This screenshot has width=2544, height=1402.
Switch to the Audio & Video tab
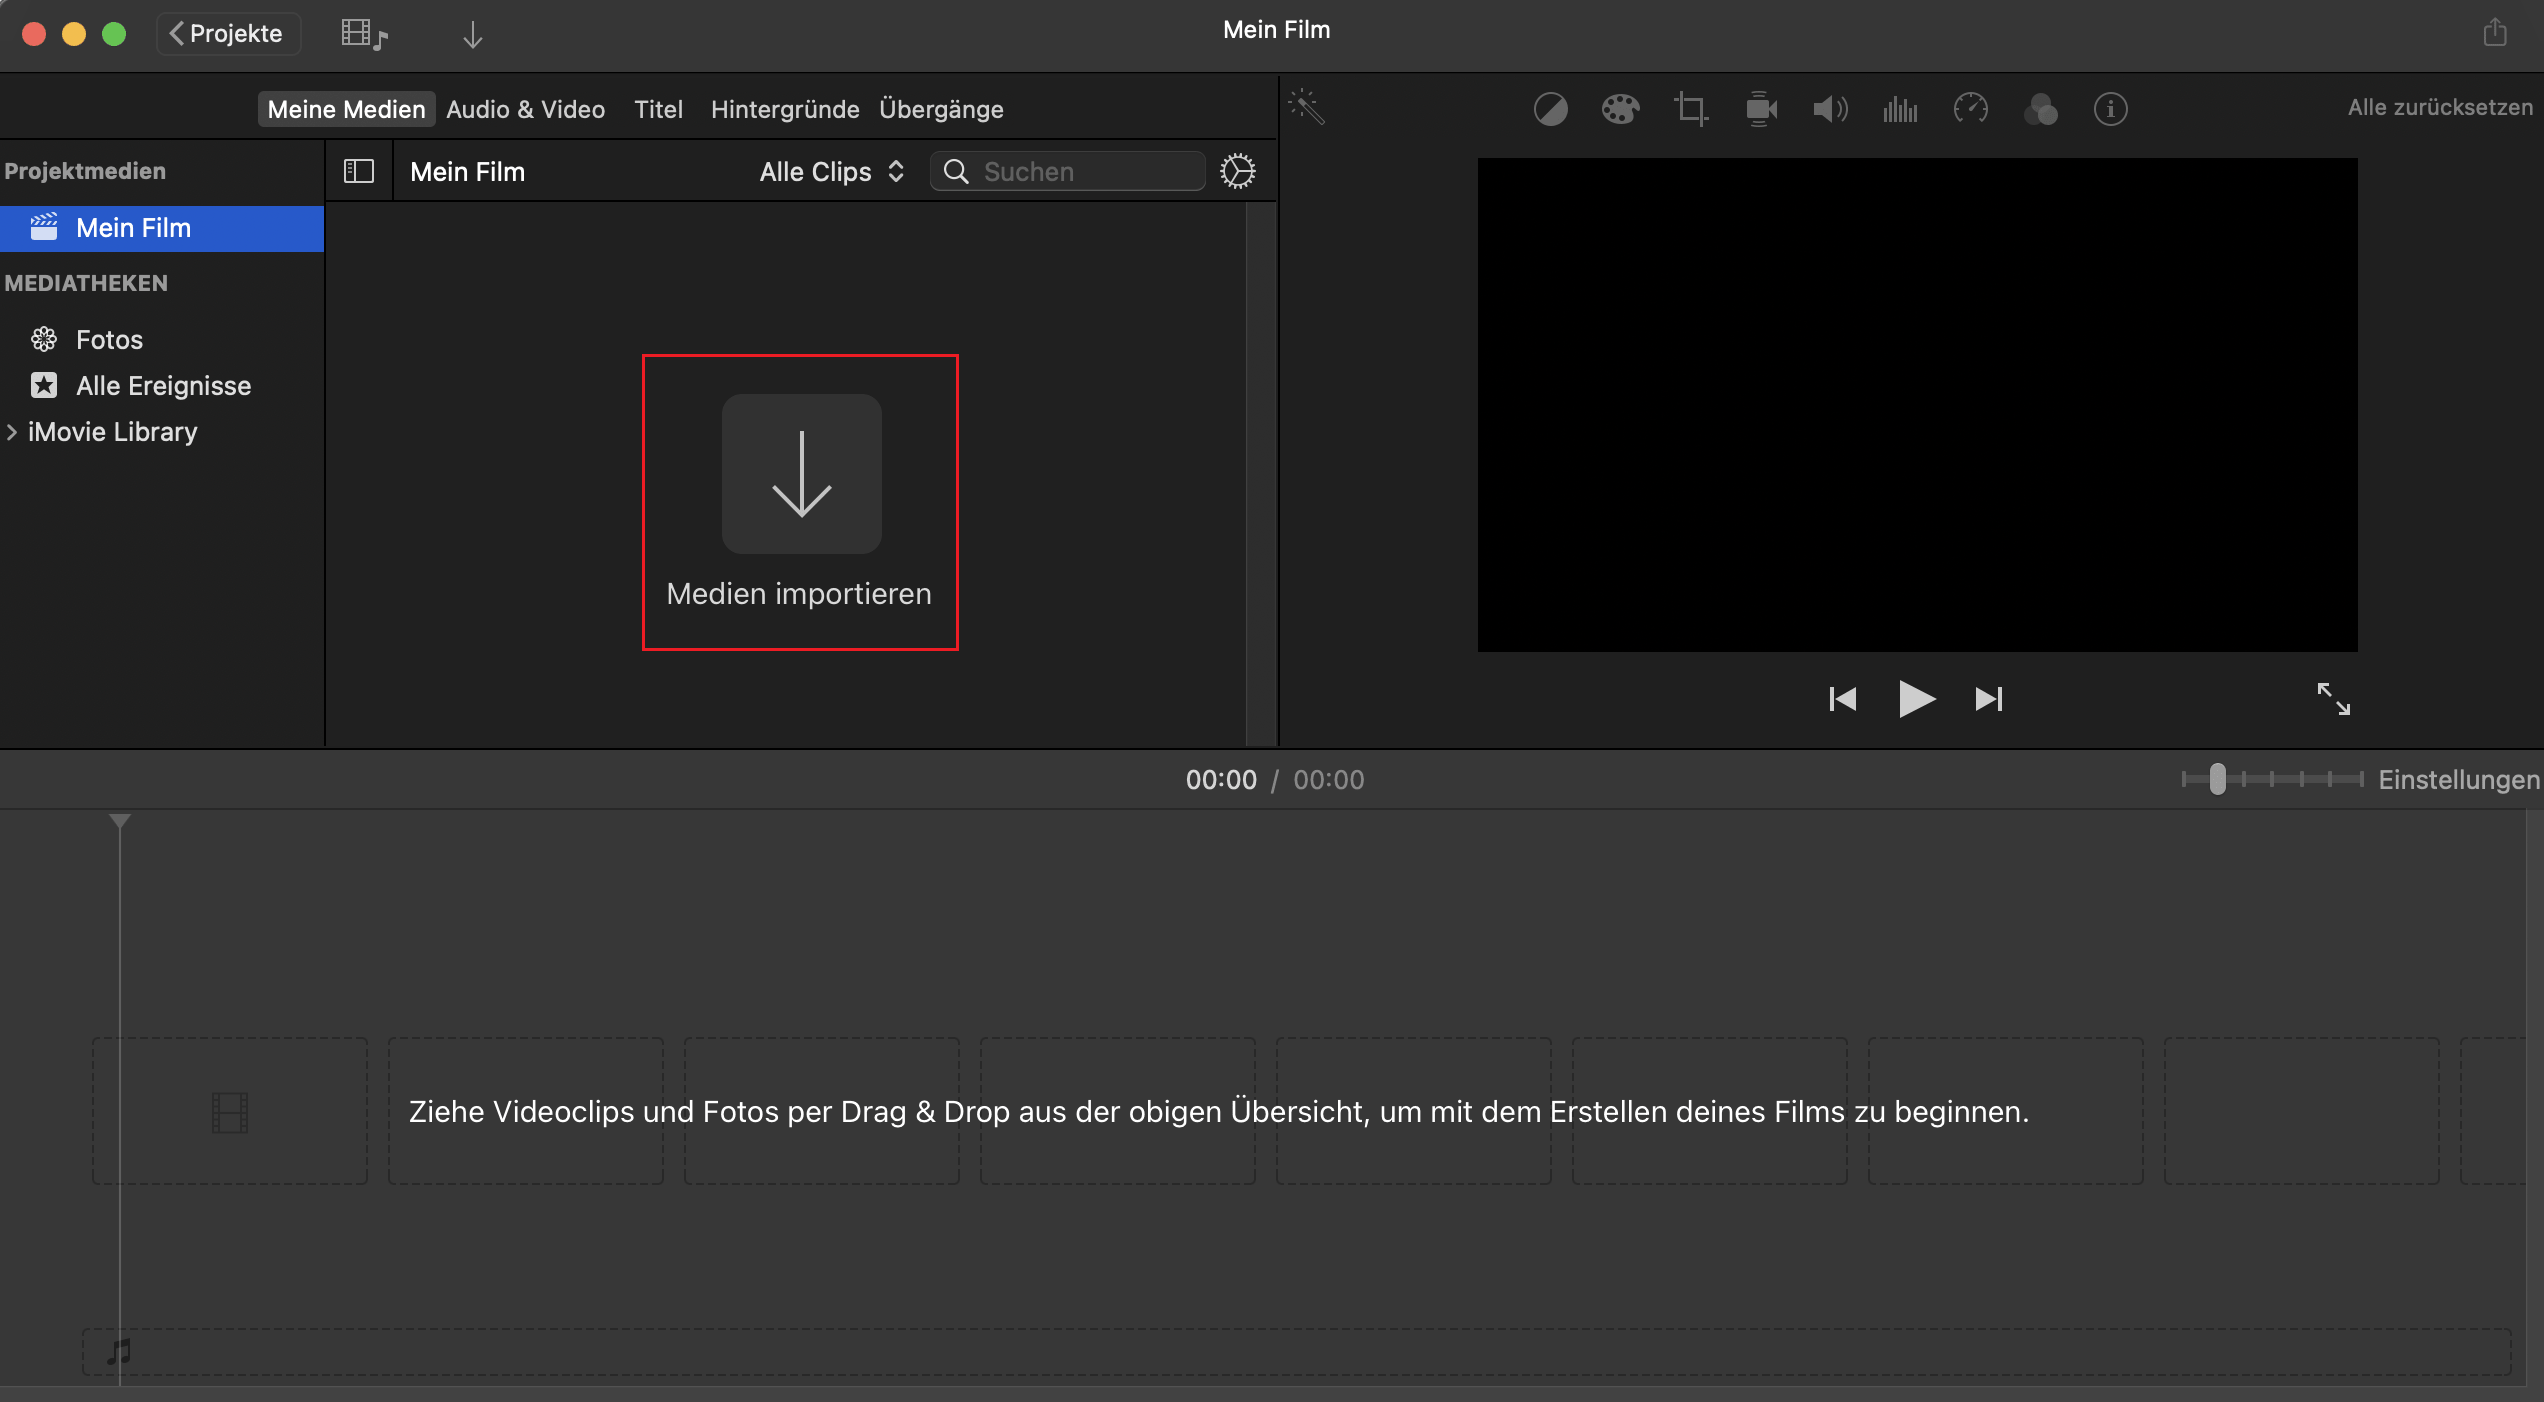pyautogui.click(x=525, y=109)
